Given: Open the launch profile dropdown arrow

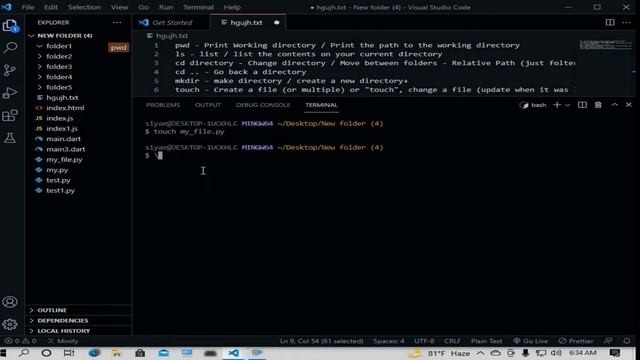Looking at the screenshot, I should coord(567,105).
